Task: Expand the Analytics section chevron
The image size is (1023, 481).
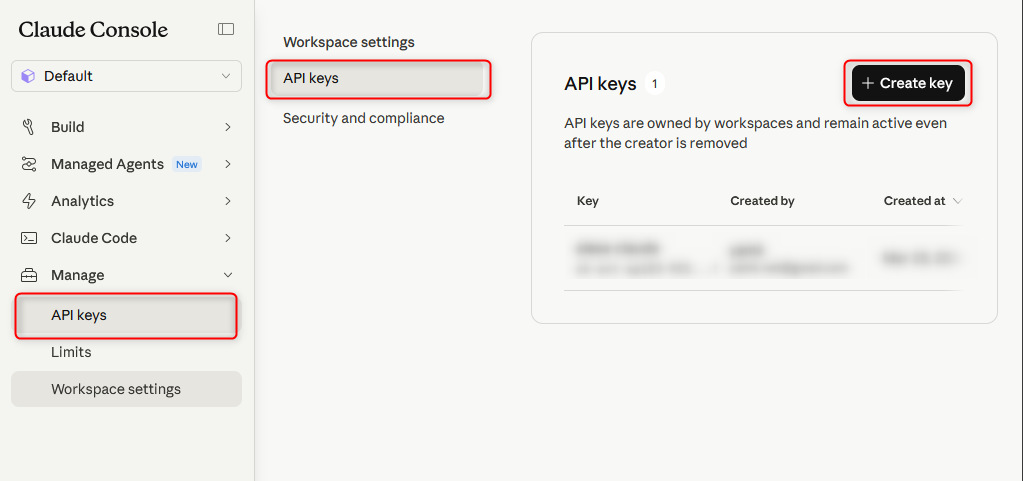Action: (x=228, y=201)
